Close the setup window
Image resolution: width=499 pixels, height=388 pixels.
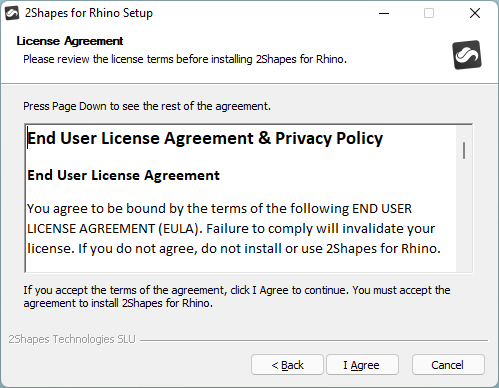475,13
